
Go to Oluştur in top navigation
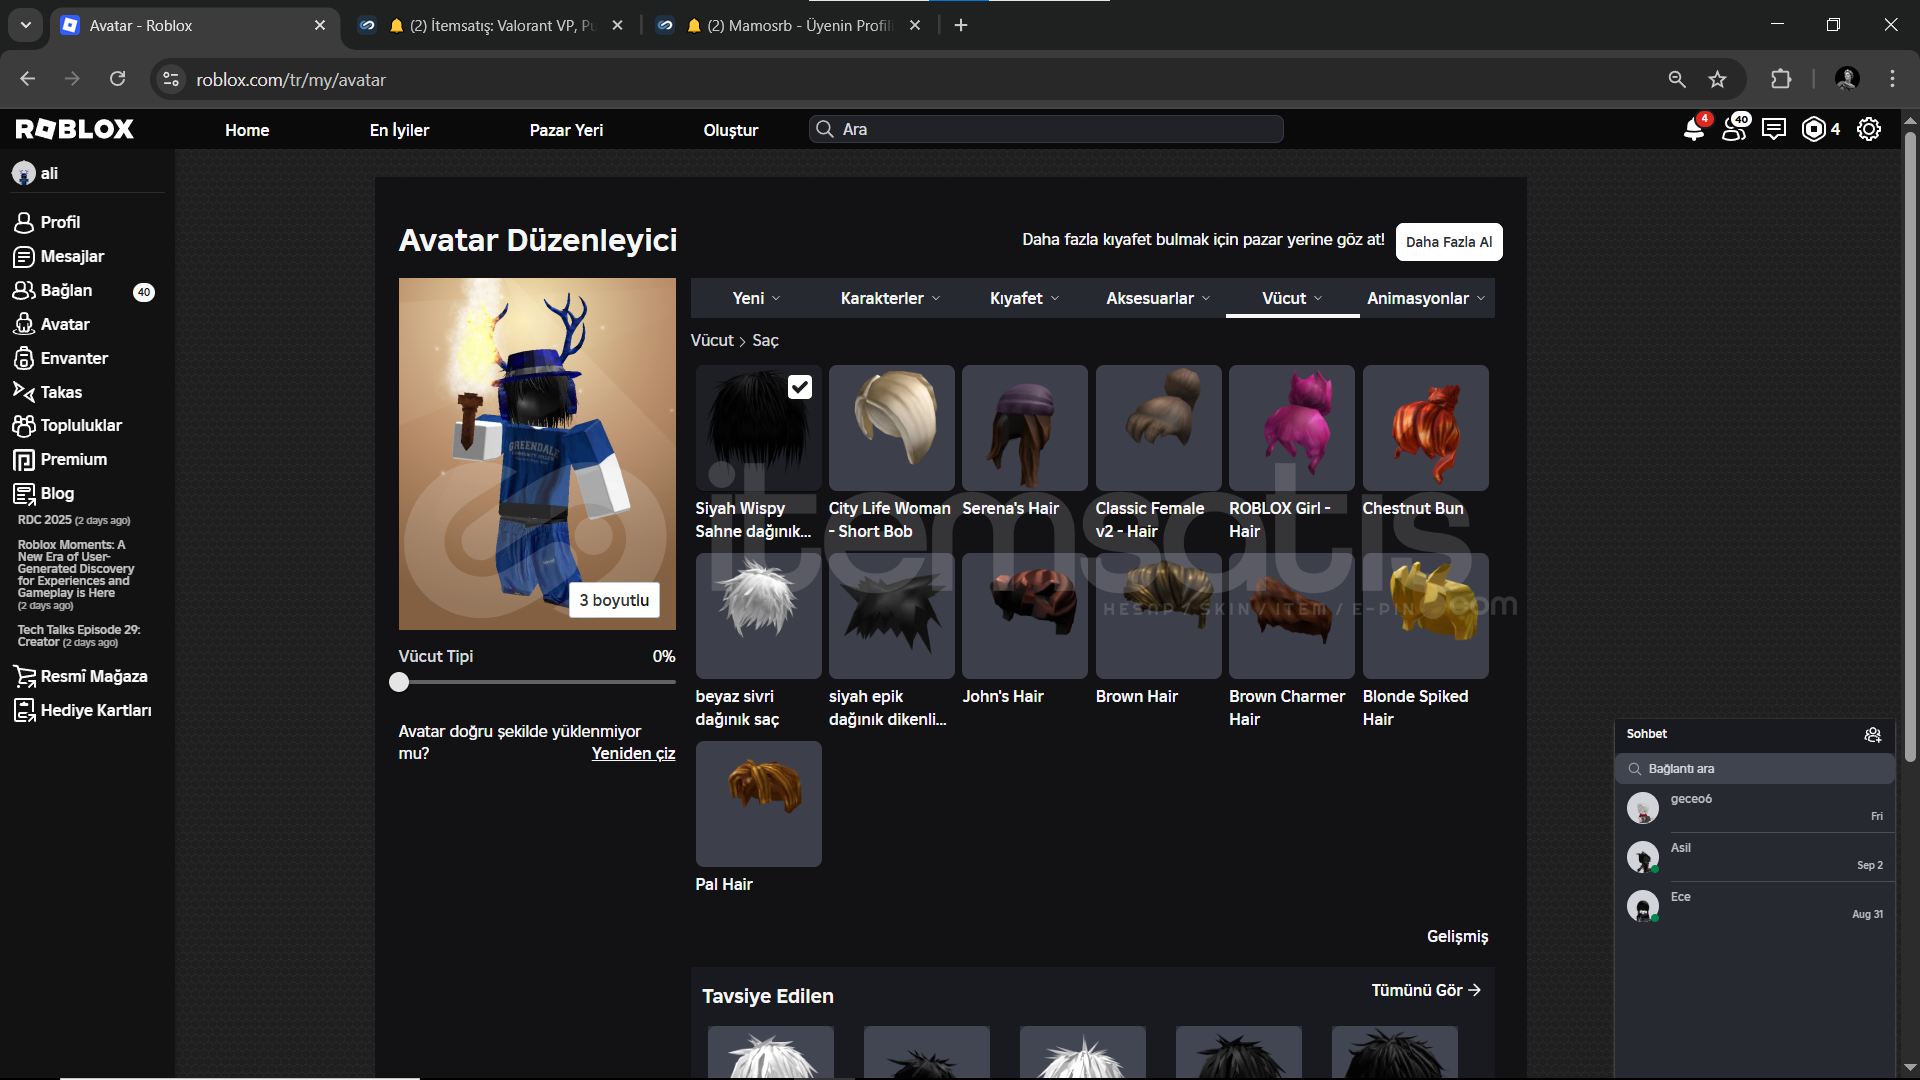tap(731, 130)
